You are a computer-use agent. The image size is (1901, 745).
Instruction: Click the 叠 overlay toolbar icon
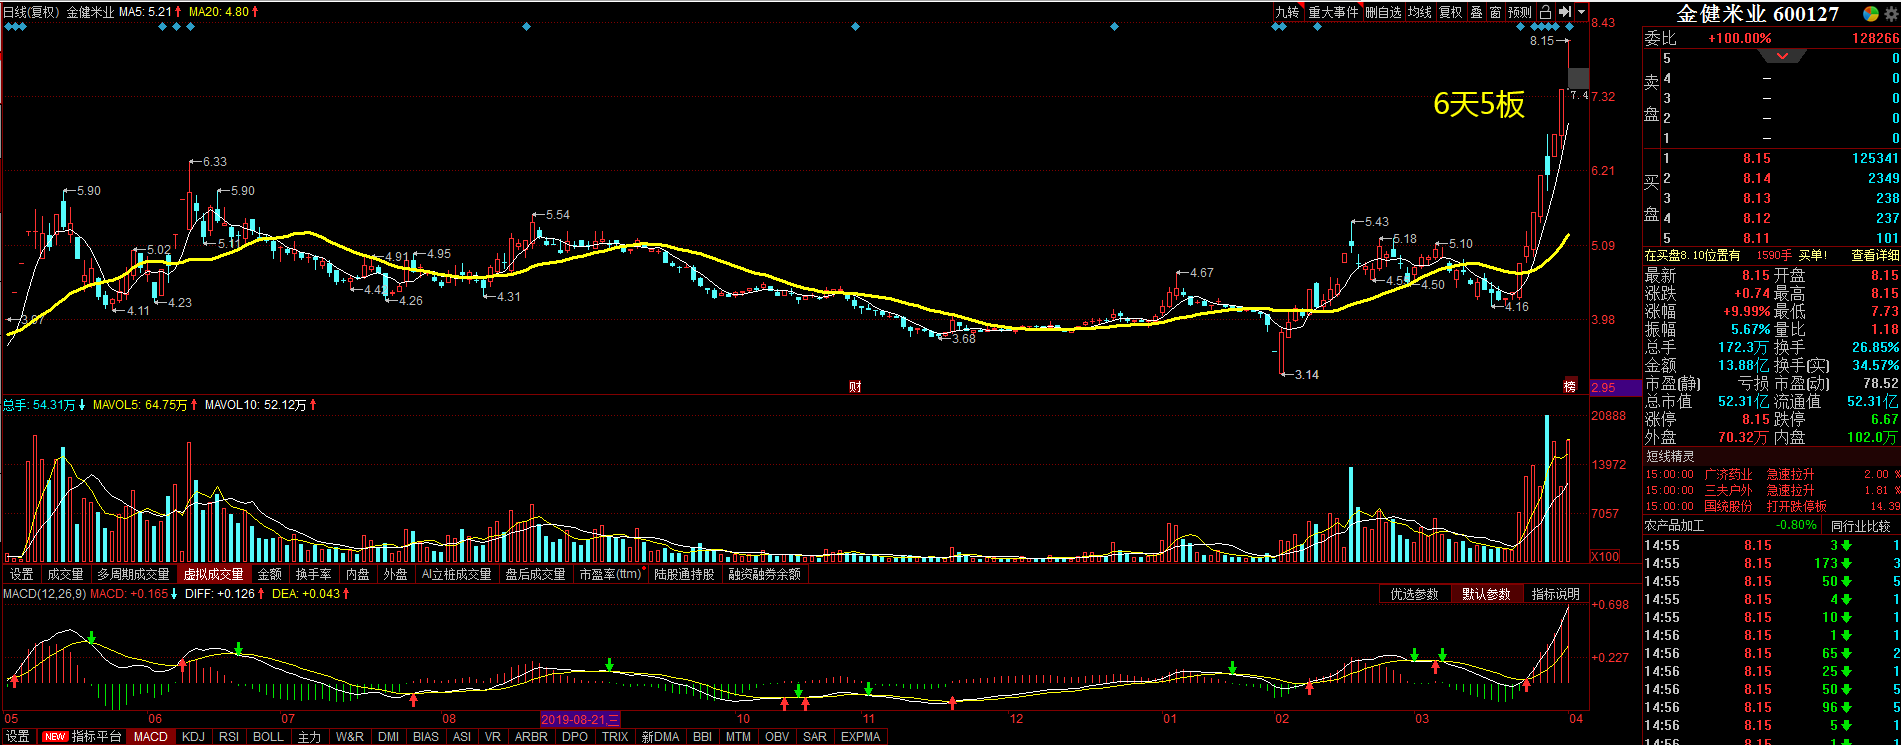click(x=1476, y=12)
